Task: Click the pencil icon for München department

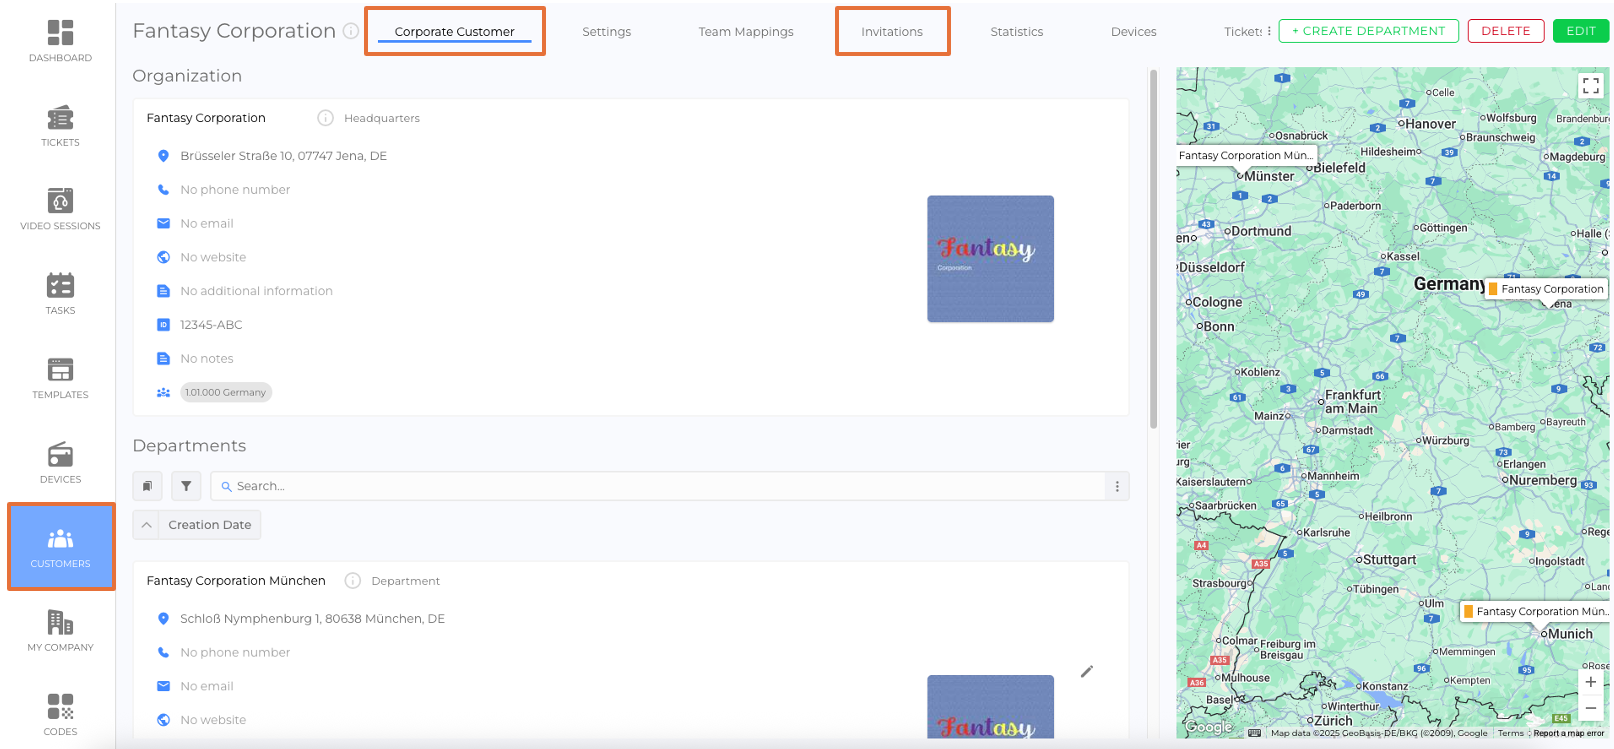Action: click(x=1087, y=671)
